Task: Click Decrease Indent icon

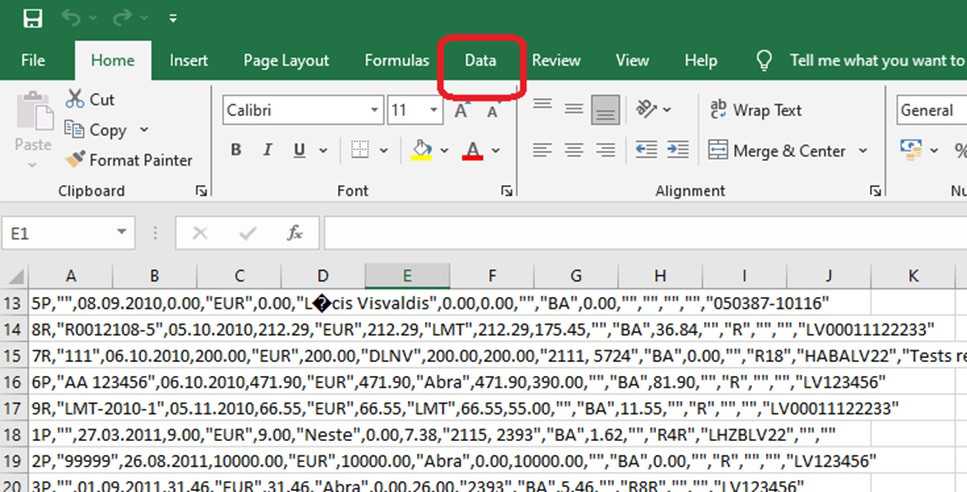Action: [646, 150]
